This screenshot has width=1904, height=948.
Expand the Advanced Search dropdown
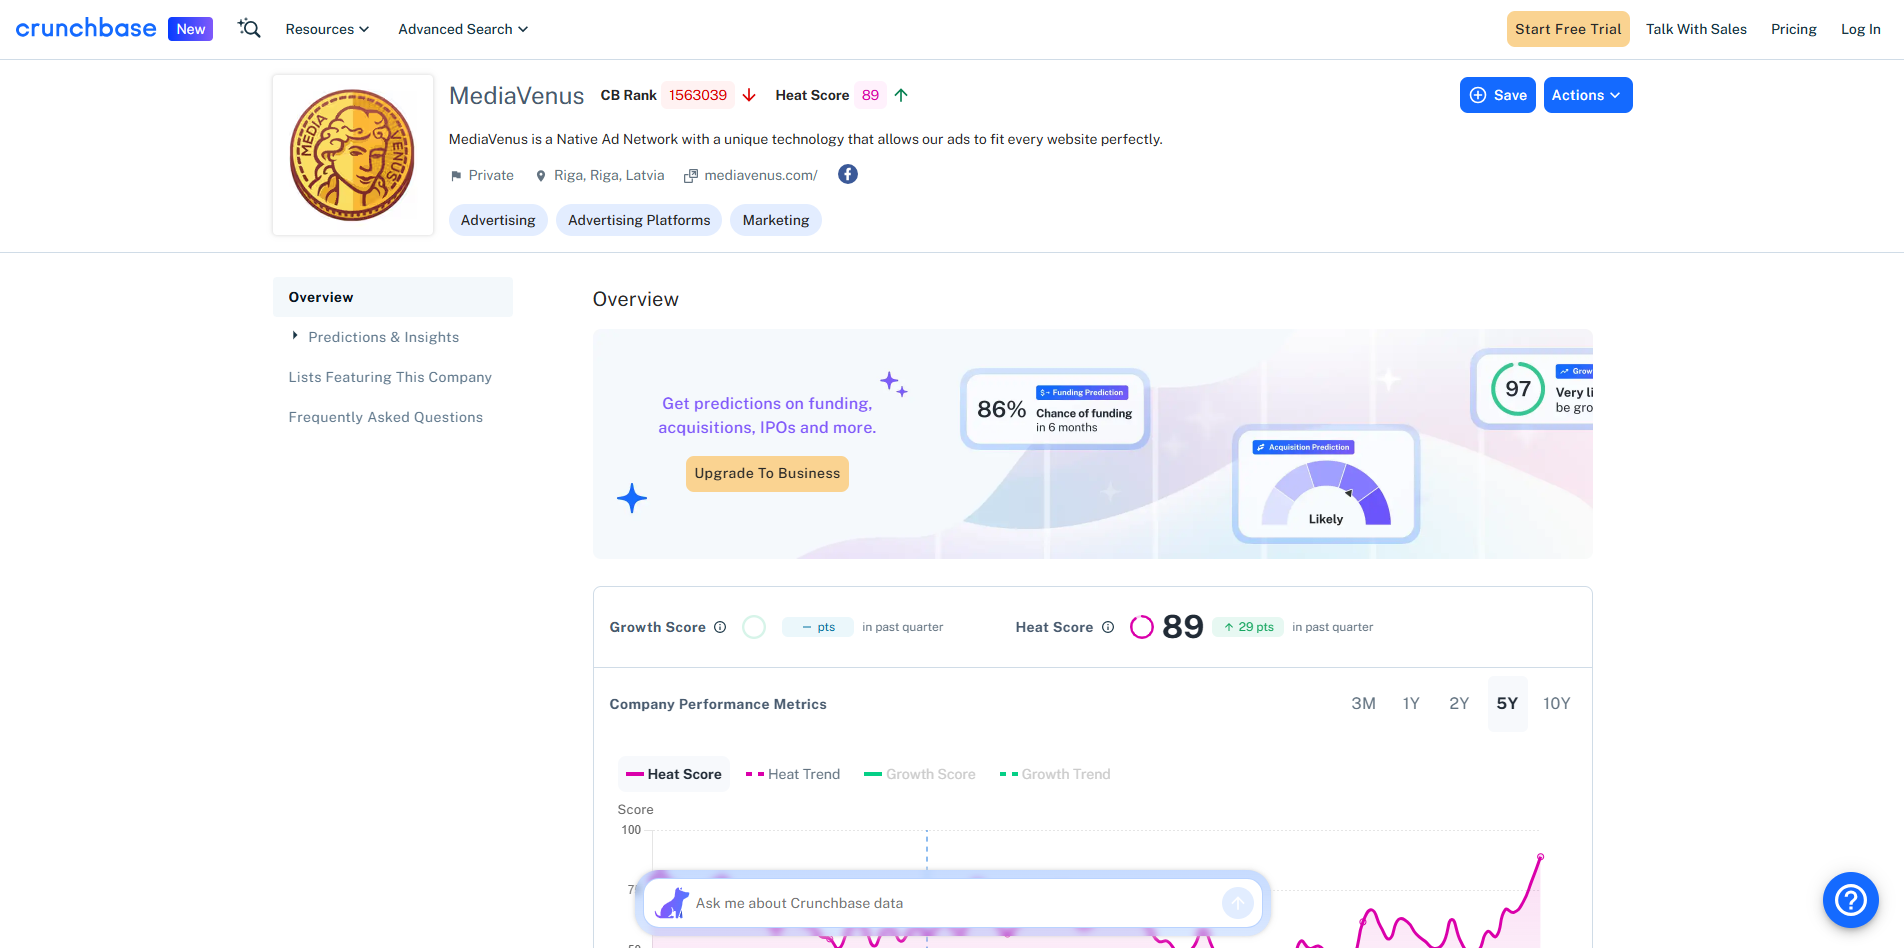462,29
